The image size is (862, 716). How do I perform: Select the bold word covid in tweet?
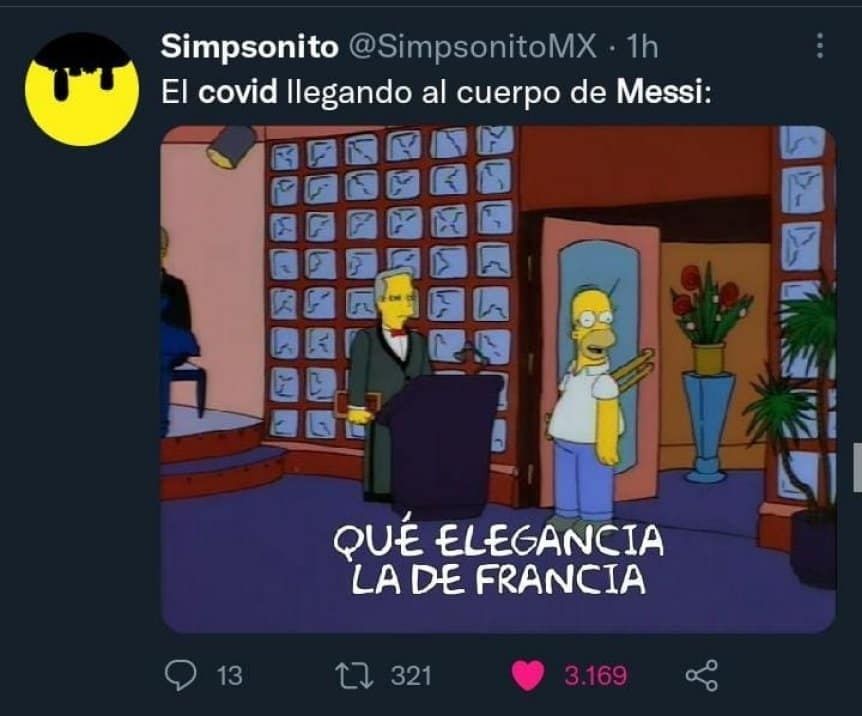(237, 92)
